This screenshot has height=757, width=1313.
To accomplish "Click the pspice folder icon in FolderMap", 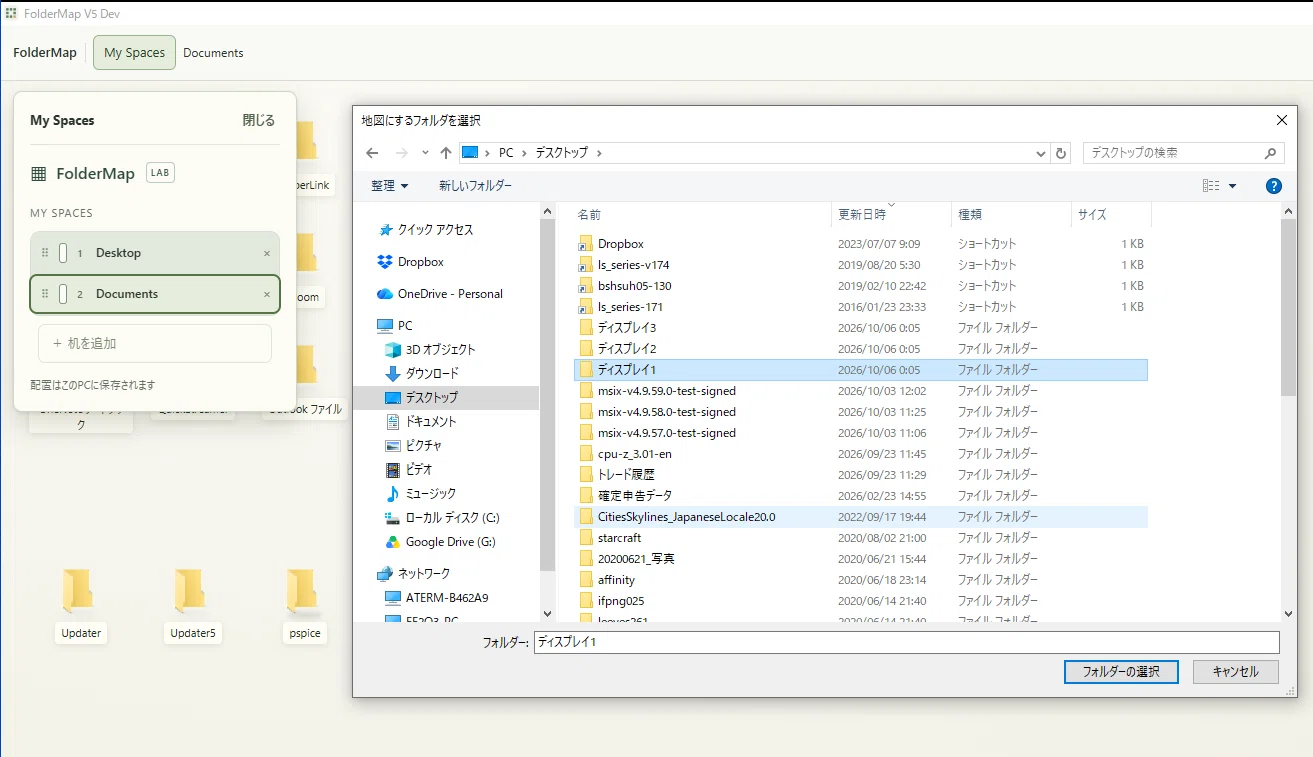I will tap(302, 591).
